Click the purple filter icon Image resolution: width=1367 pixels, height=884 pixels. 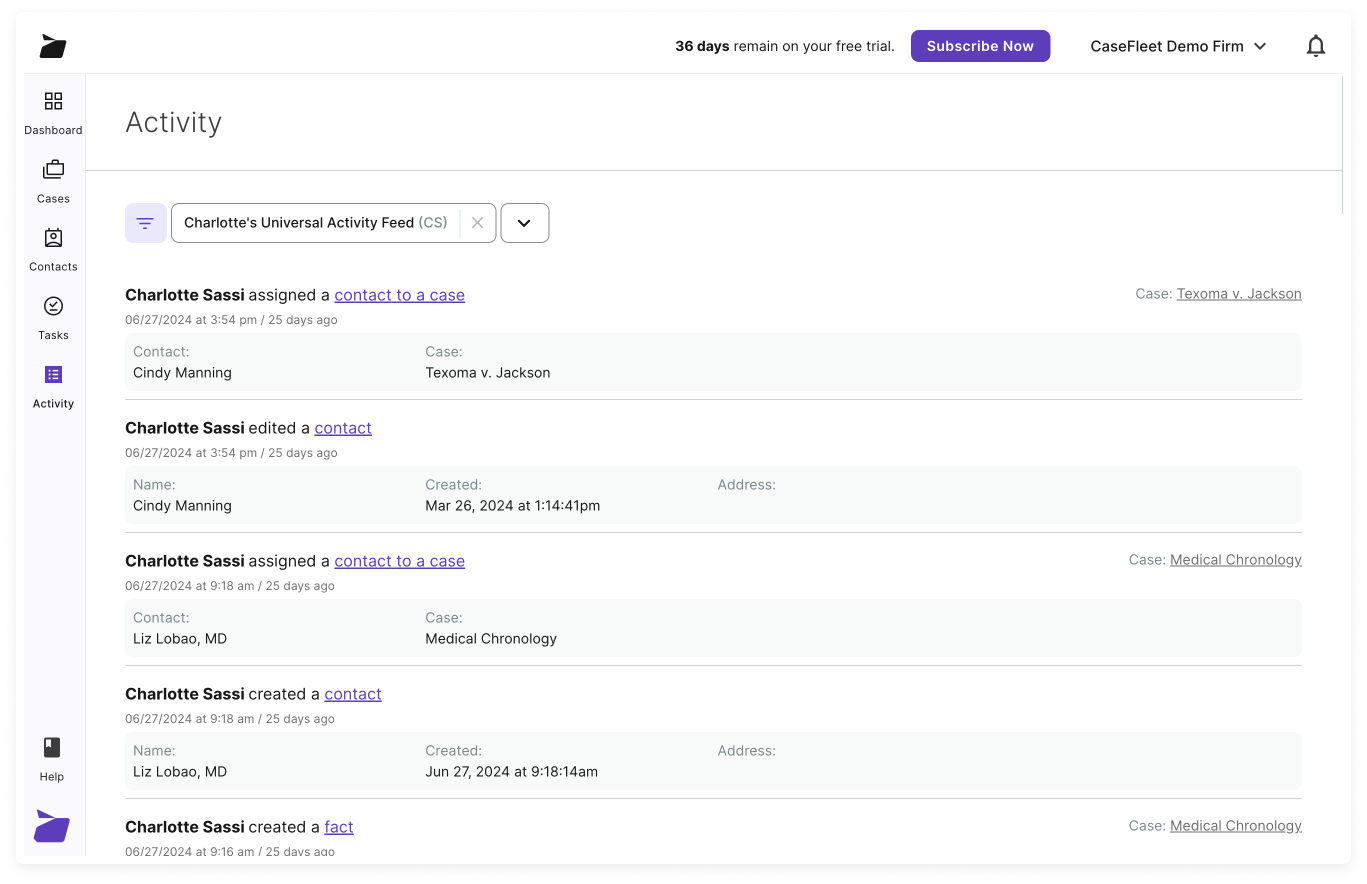point(145,222)
